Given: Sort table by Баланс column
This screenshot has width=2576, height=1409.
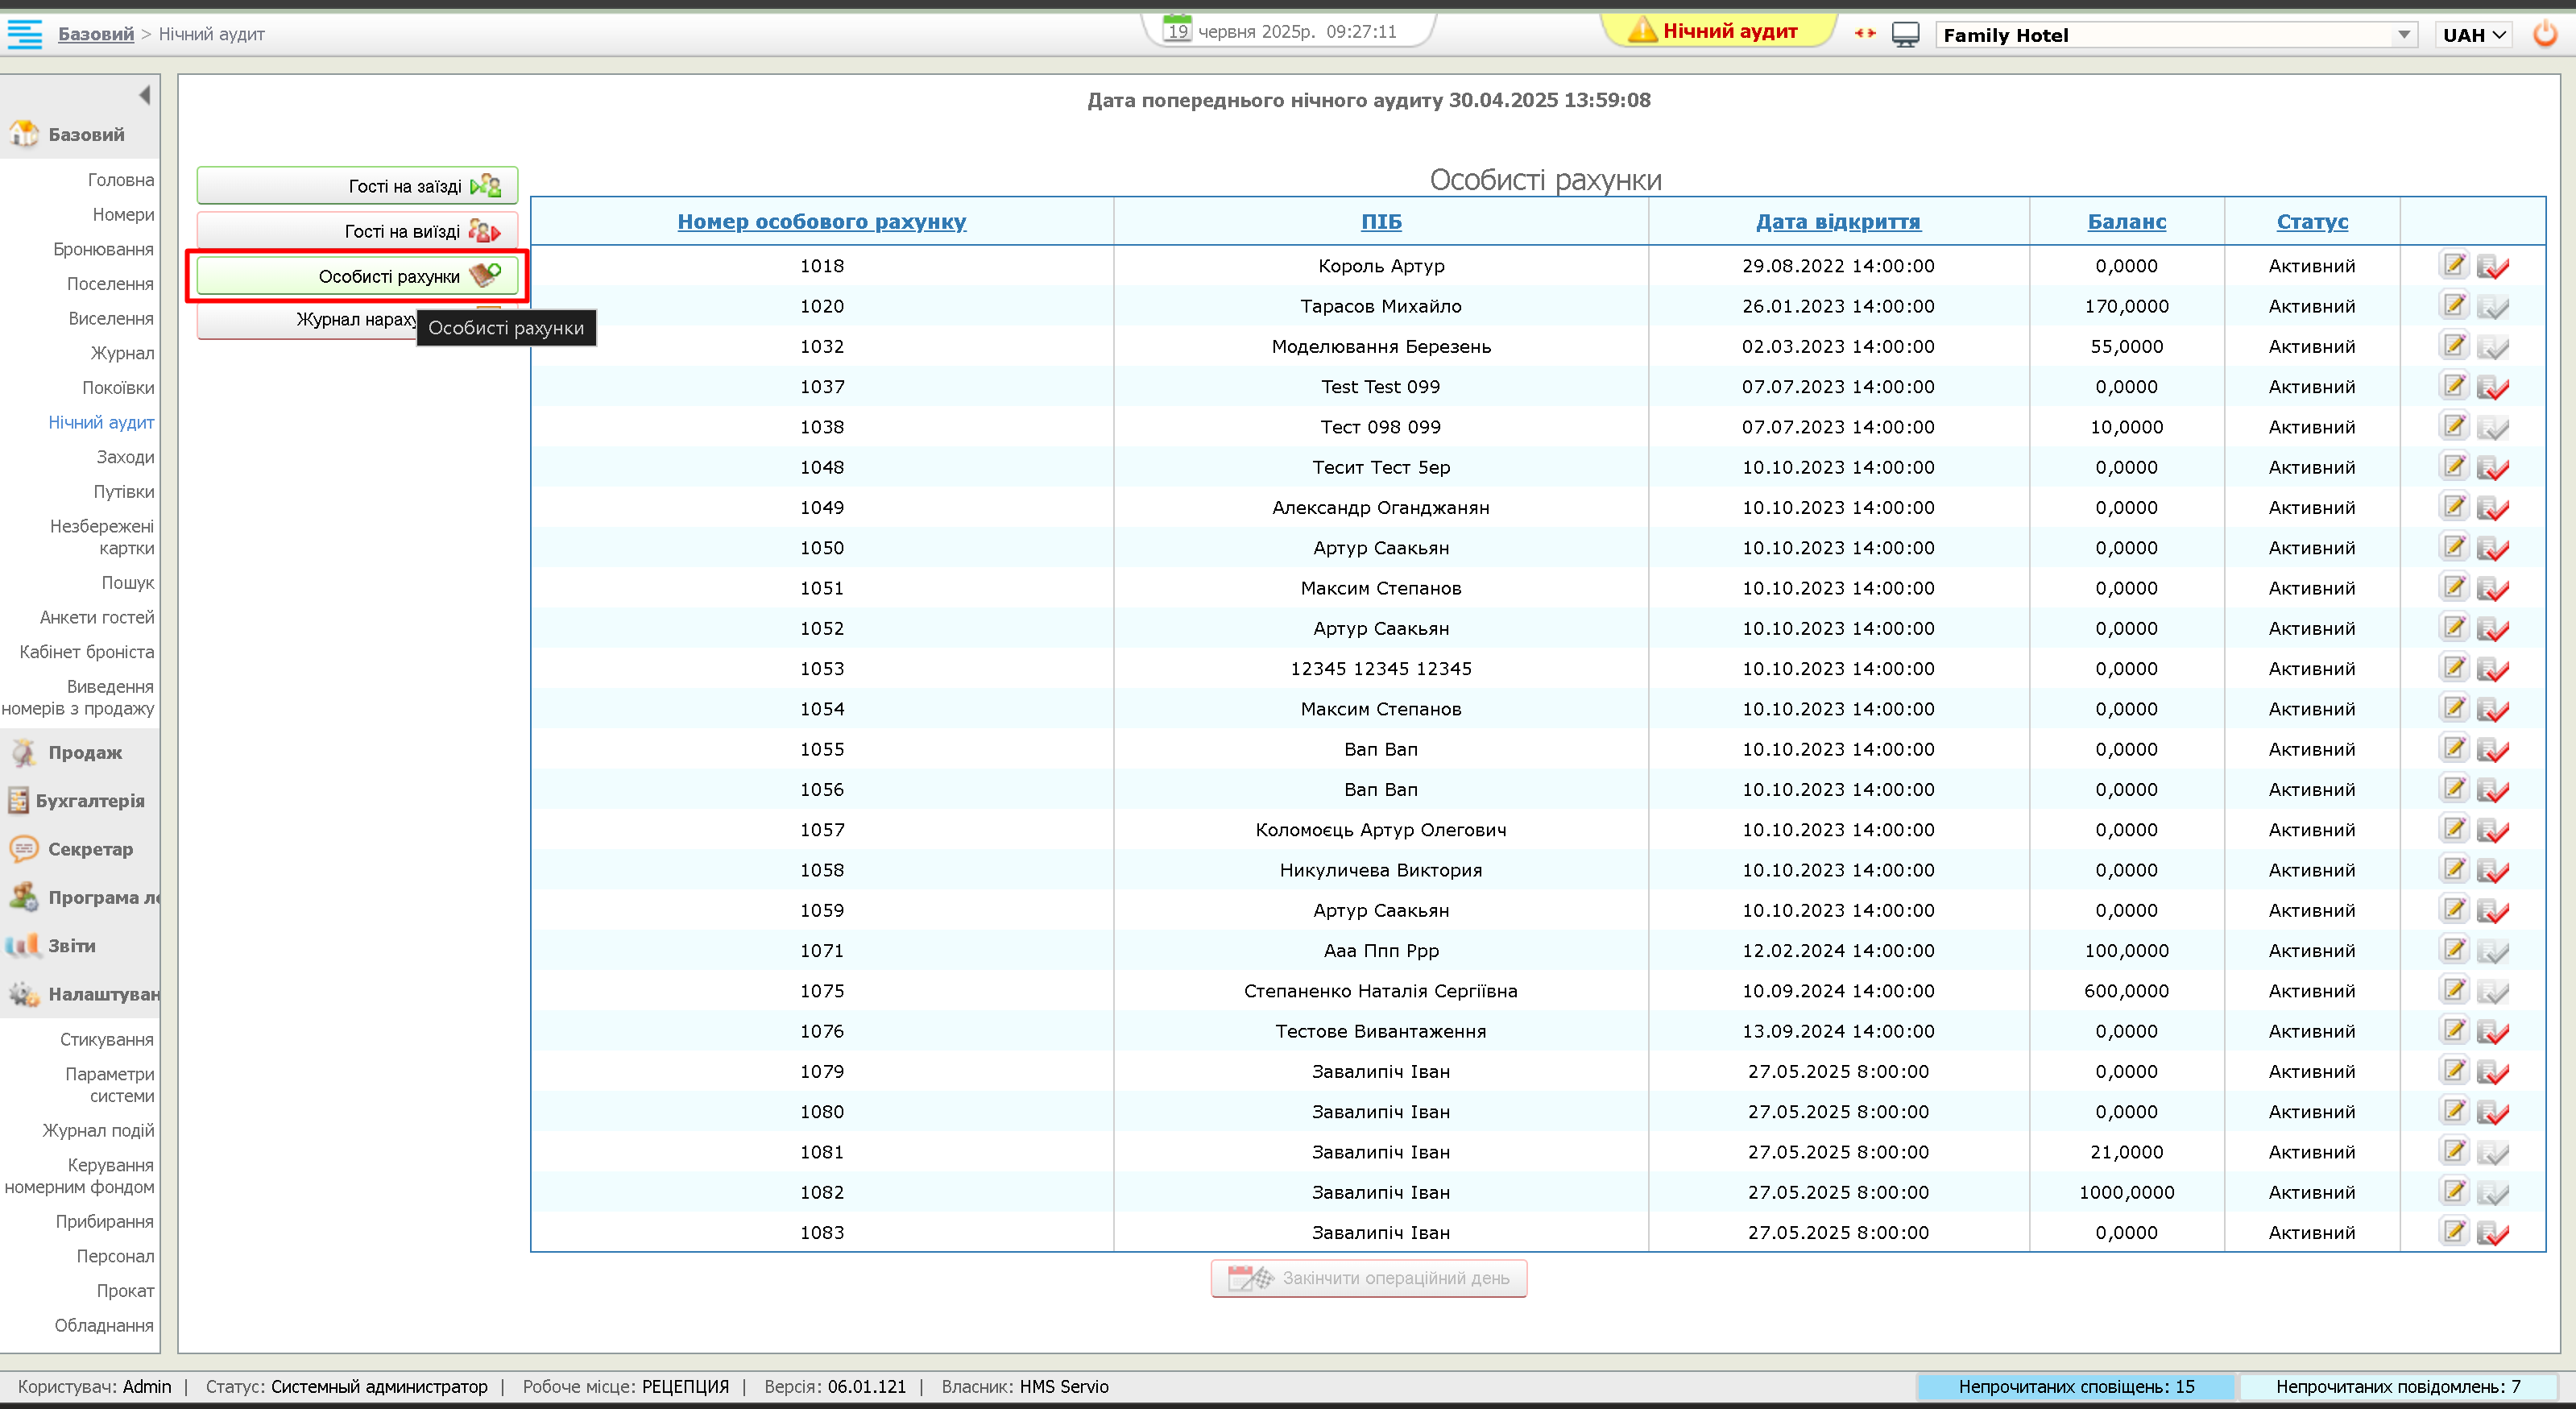Looking at the screenshot, I should (2126, 221).
